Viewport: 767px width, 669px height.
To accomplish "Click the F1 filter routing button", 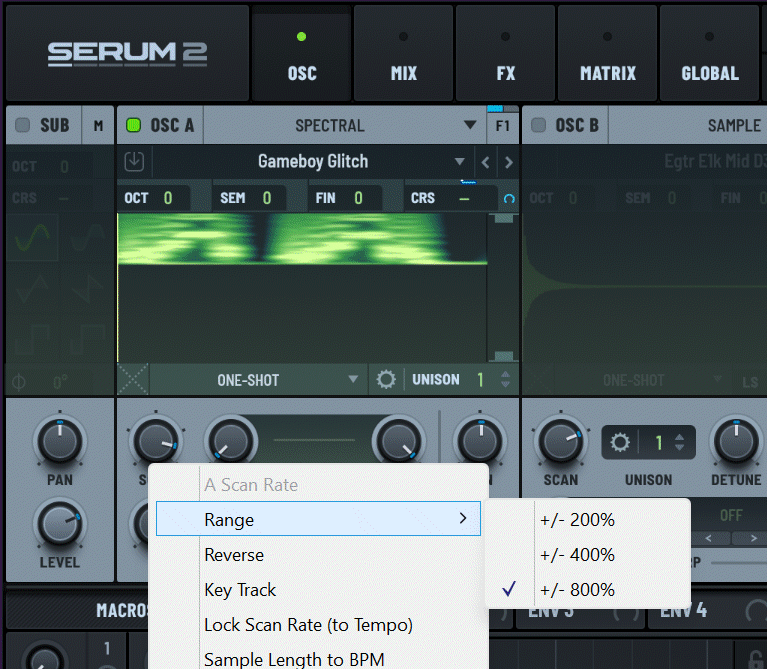I will coord(503,126).
